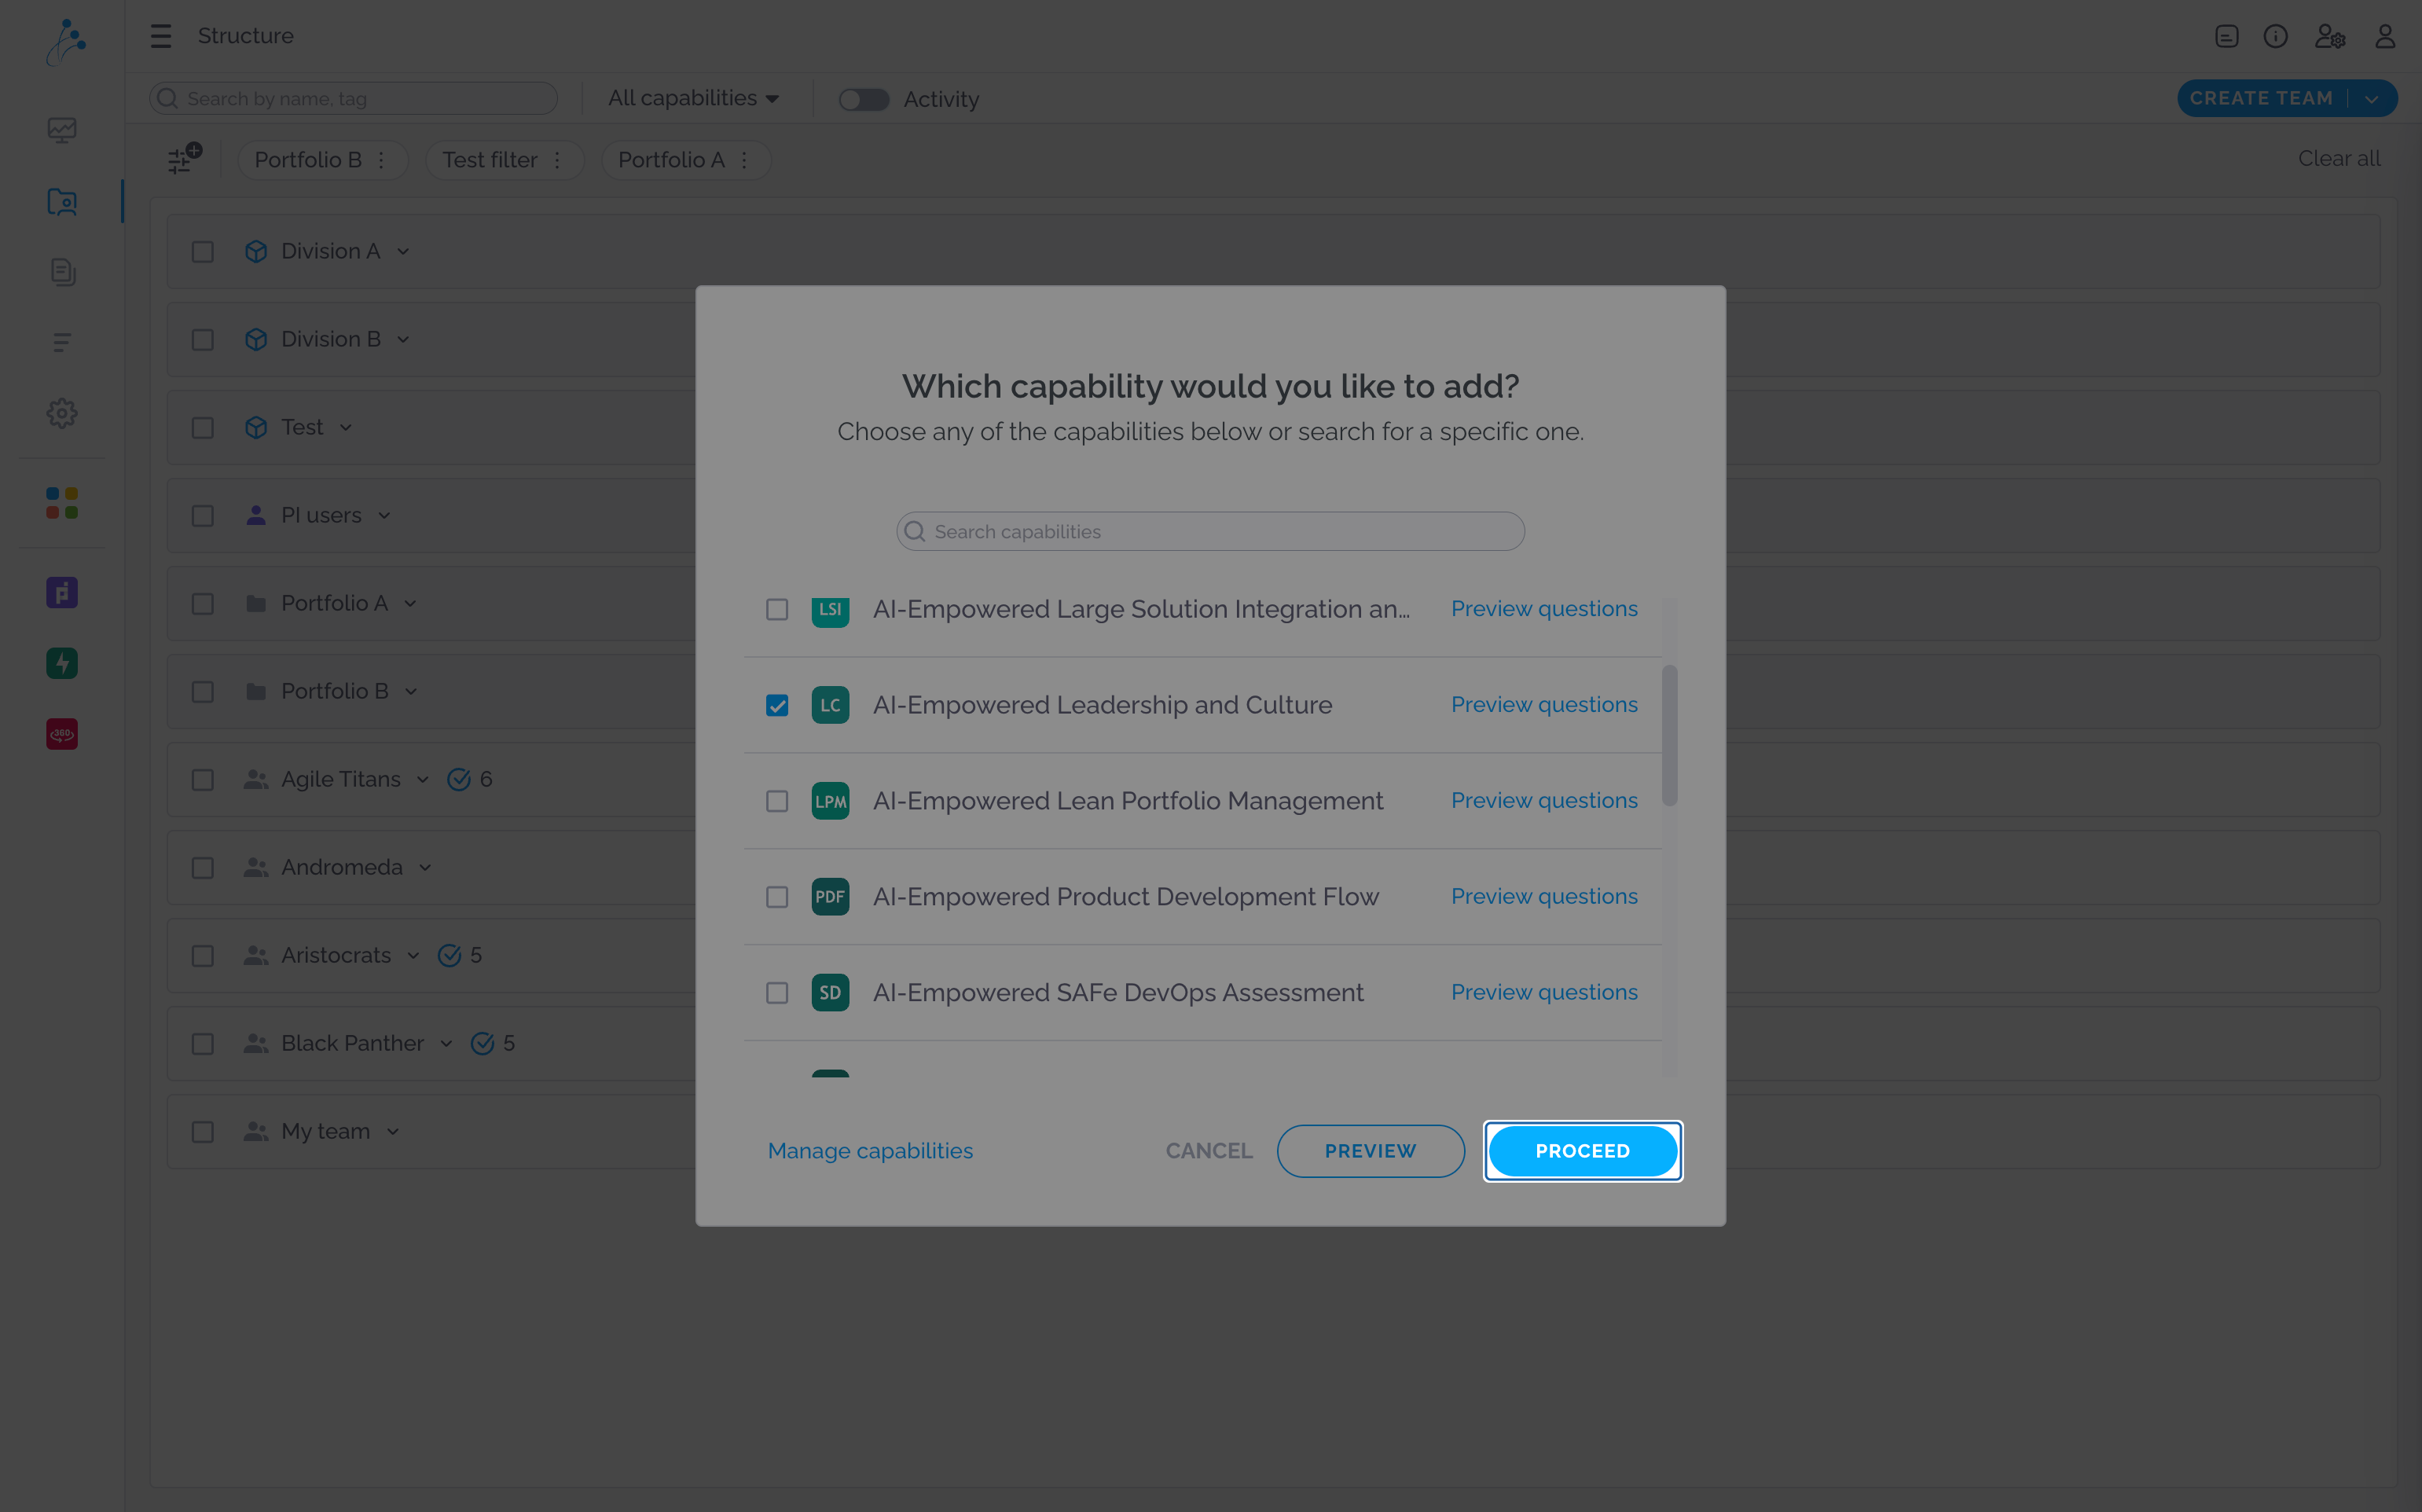Screen dimensions: 2422x1512
Task: Open the profile icon in top bar
Action: coord(2385,36)
